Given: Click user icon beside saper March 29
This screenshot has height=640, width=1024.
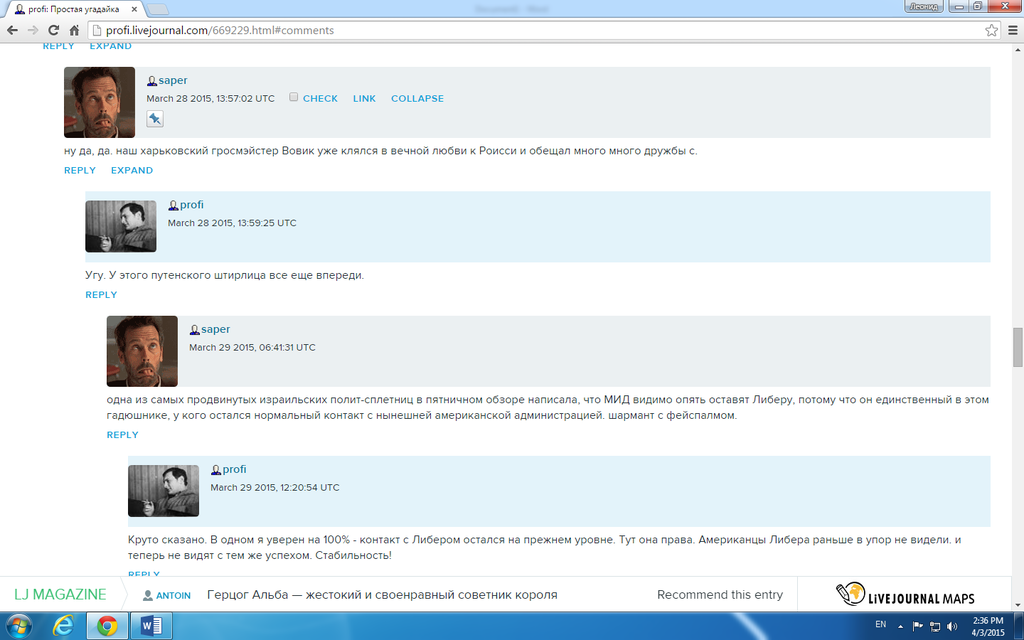Looking at the screenshot, I should 195,330.
